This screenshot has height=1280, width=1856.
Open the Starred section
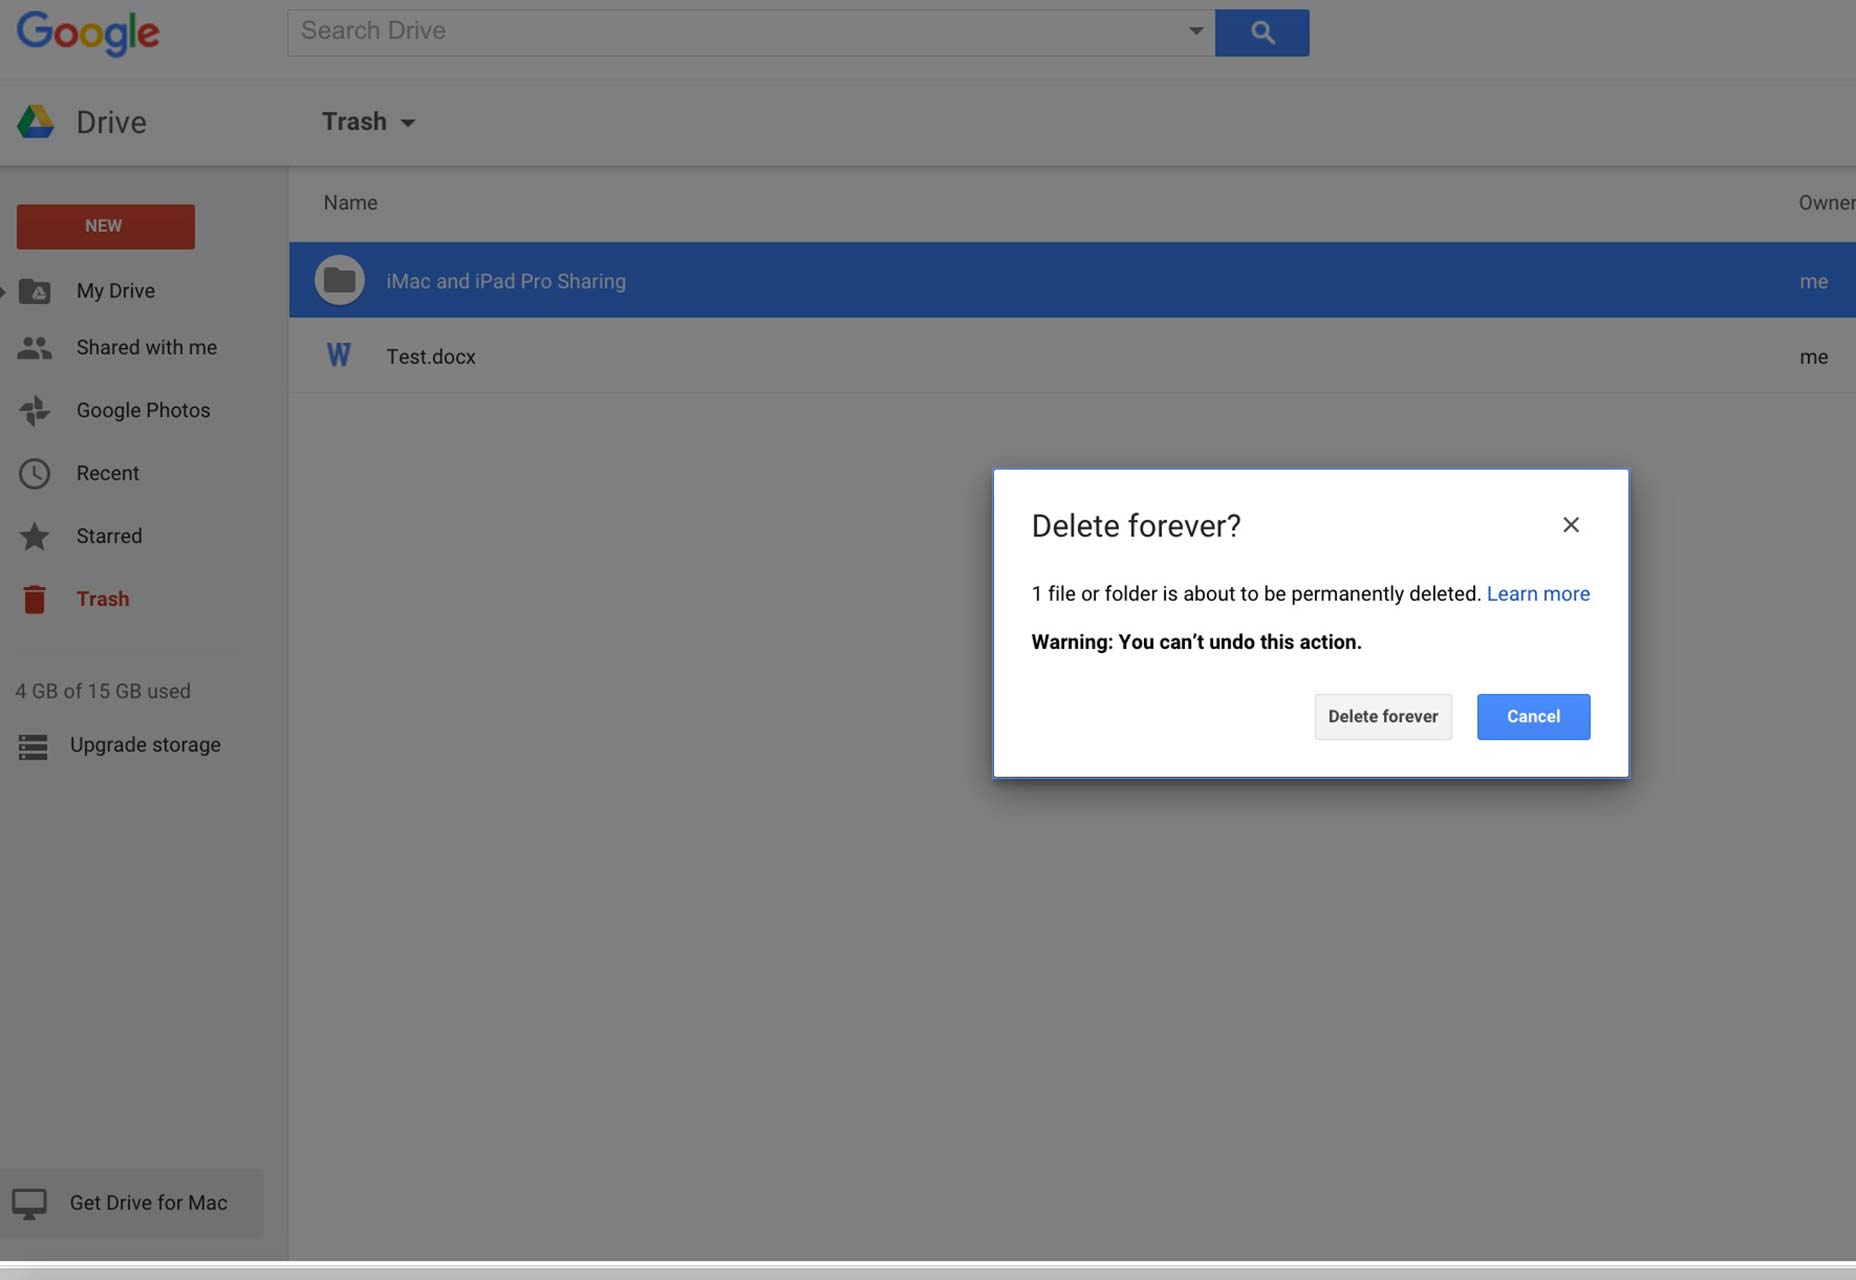109,536
